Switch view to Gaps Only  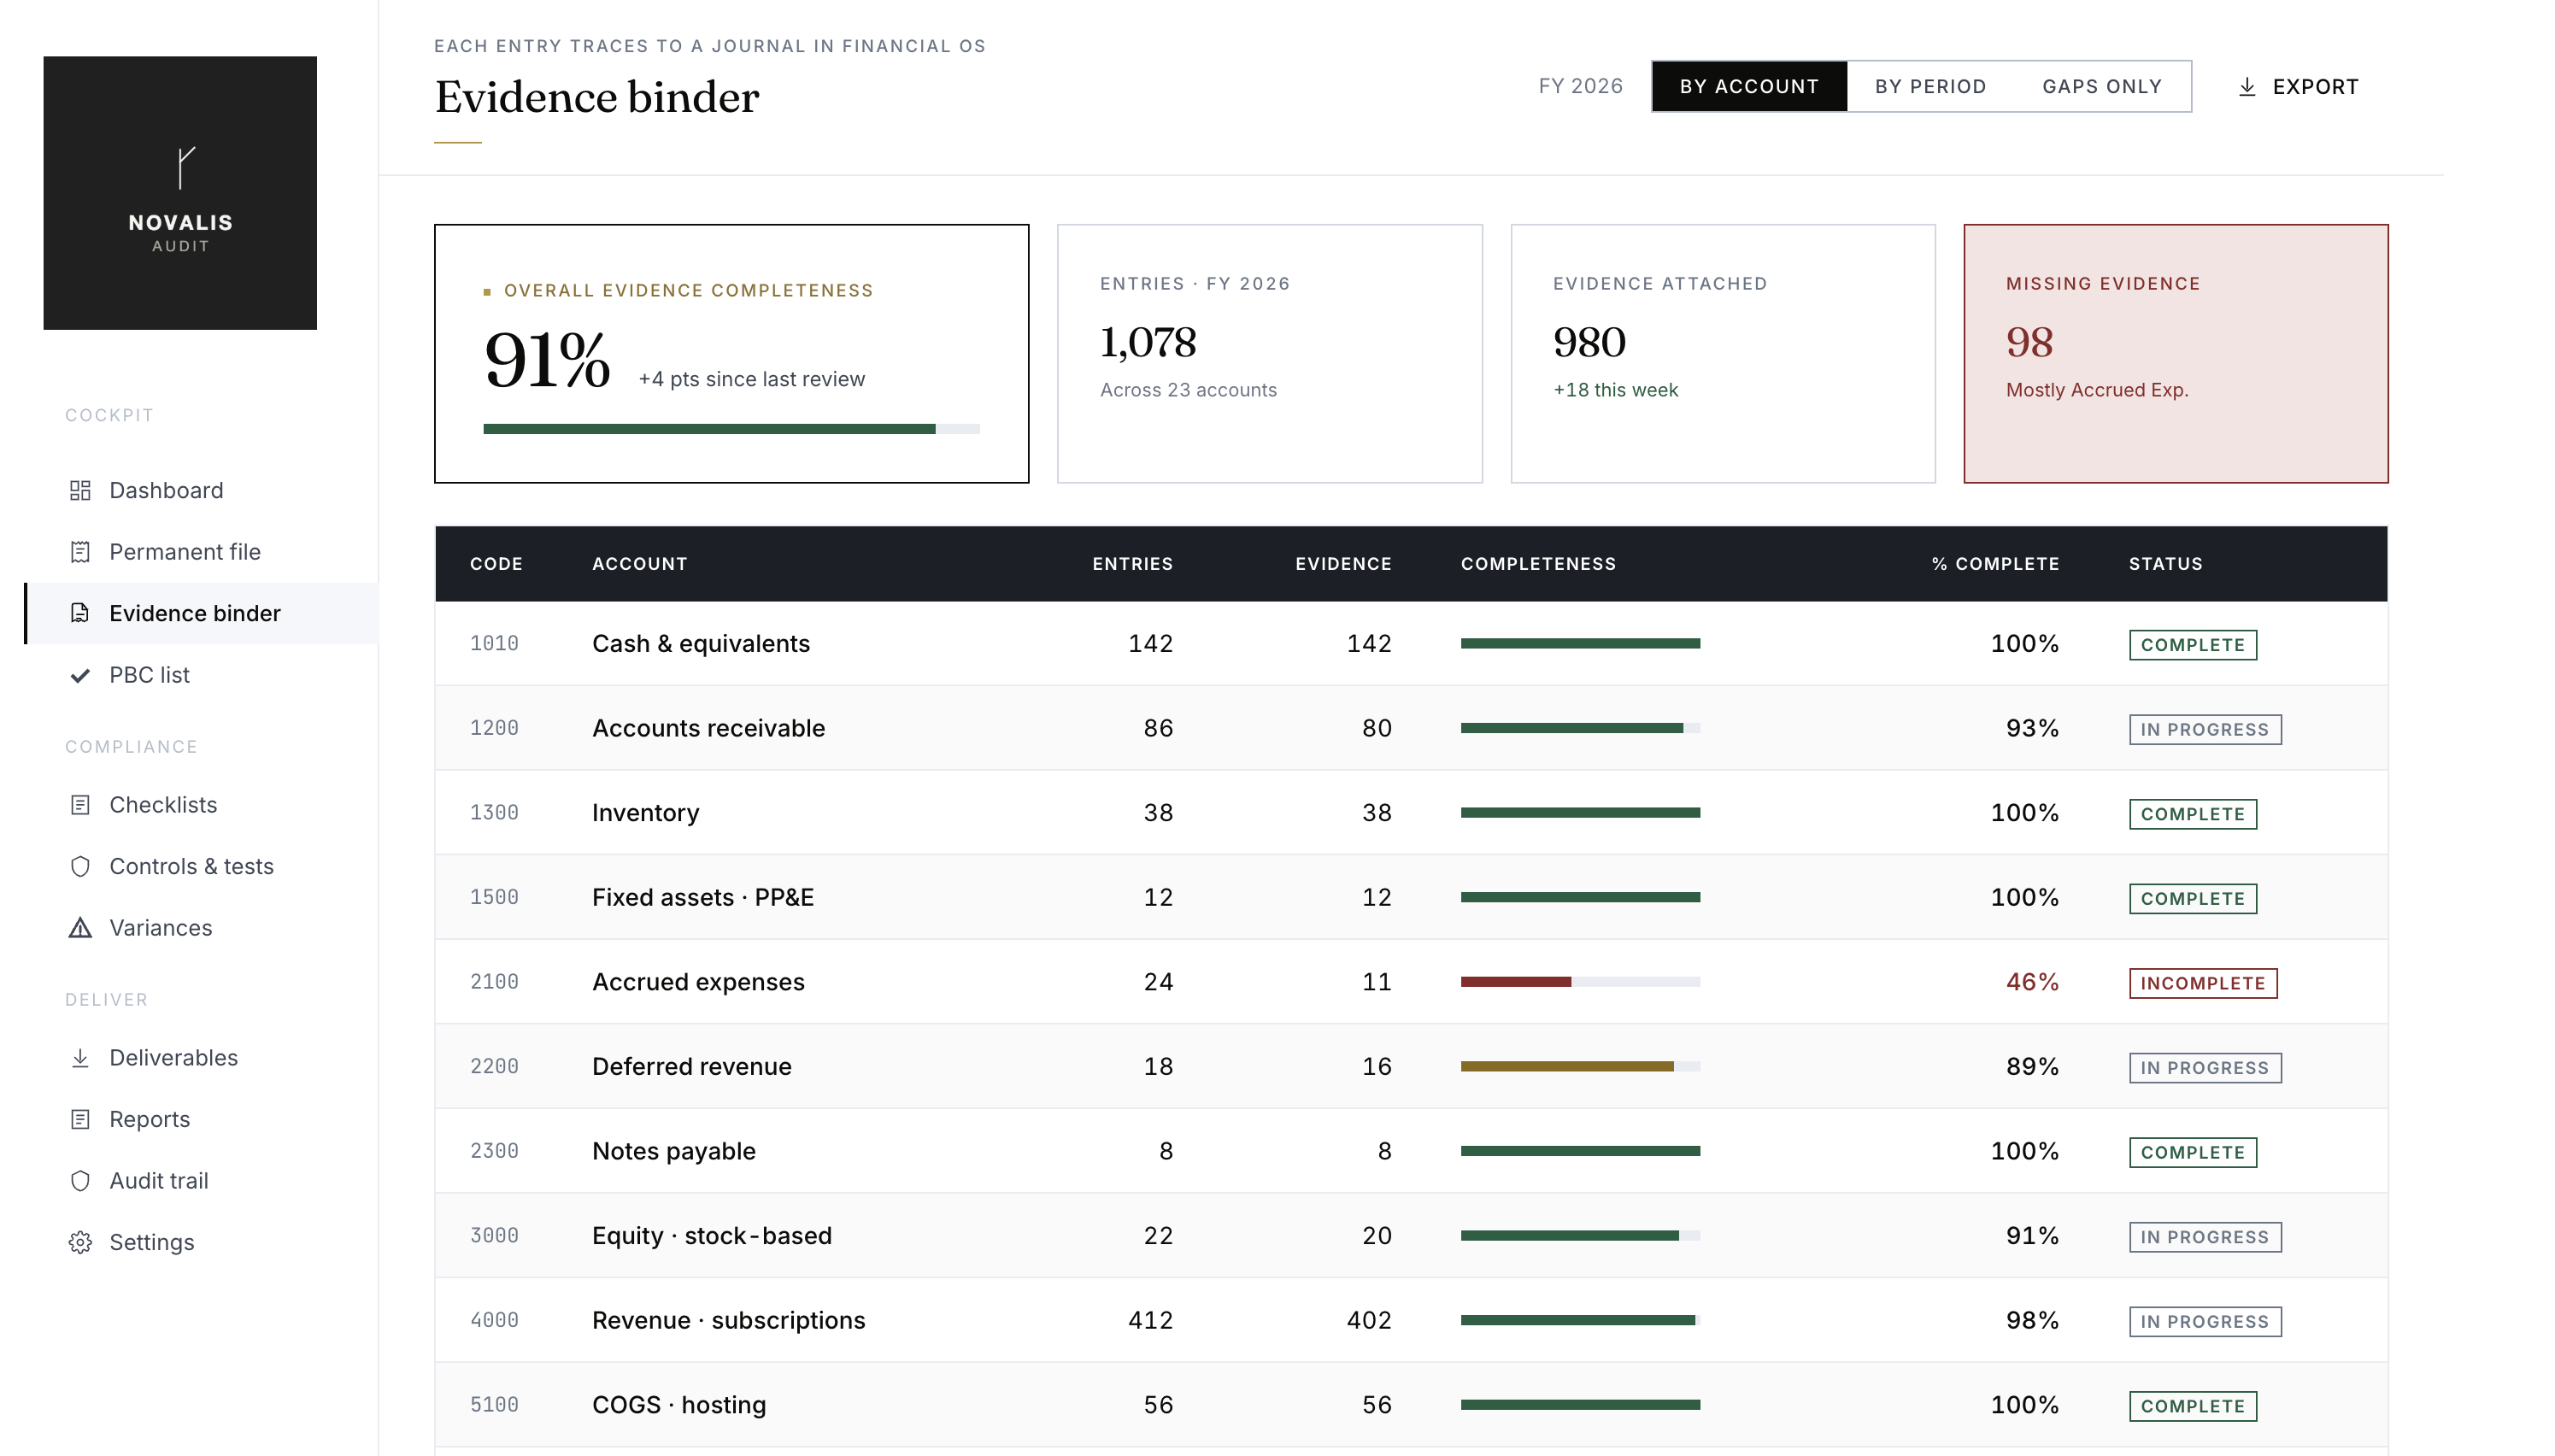point(2102,86)
